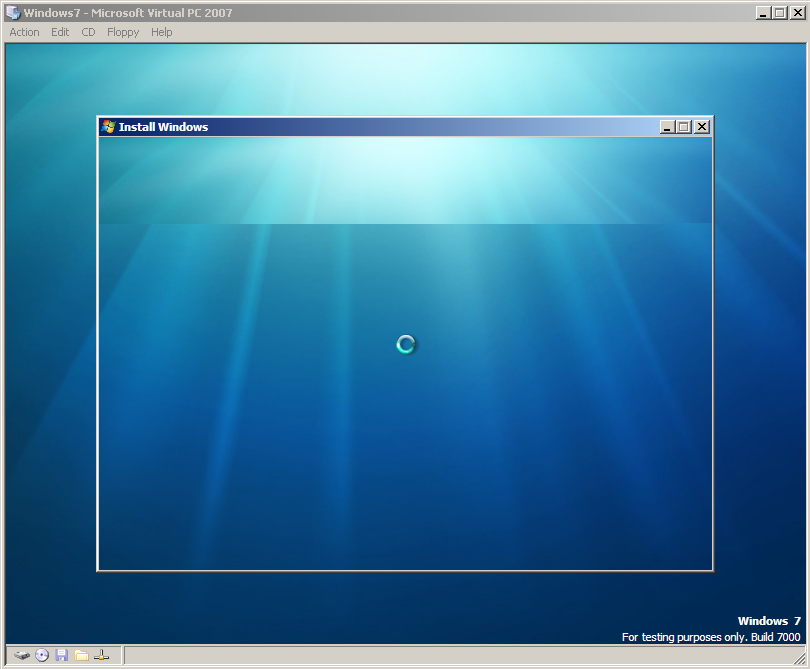This screenshot has width=810, height=669.
Task: Click the CD drive status bar icon
Action: tap(42, 656)
